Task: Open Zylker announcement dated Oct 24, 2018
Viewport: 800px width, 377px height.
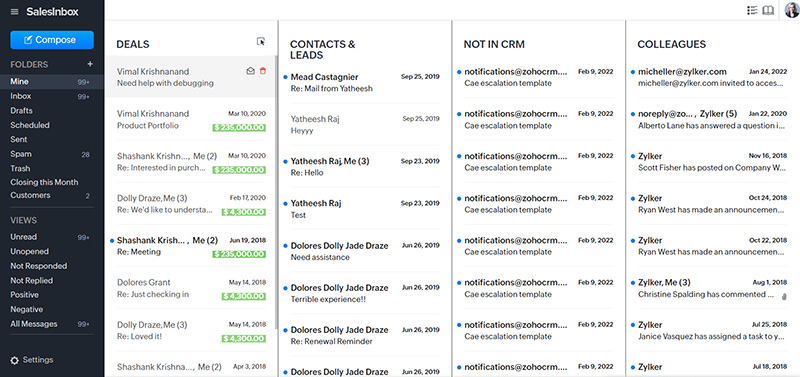Action: point(711,204)
